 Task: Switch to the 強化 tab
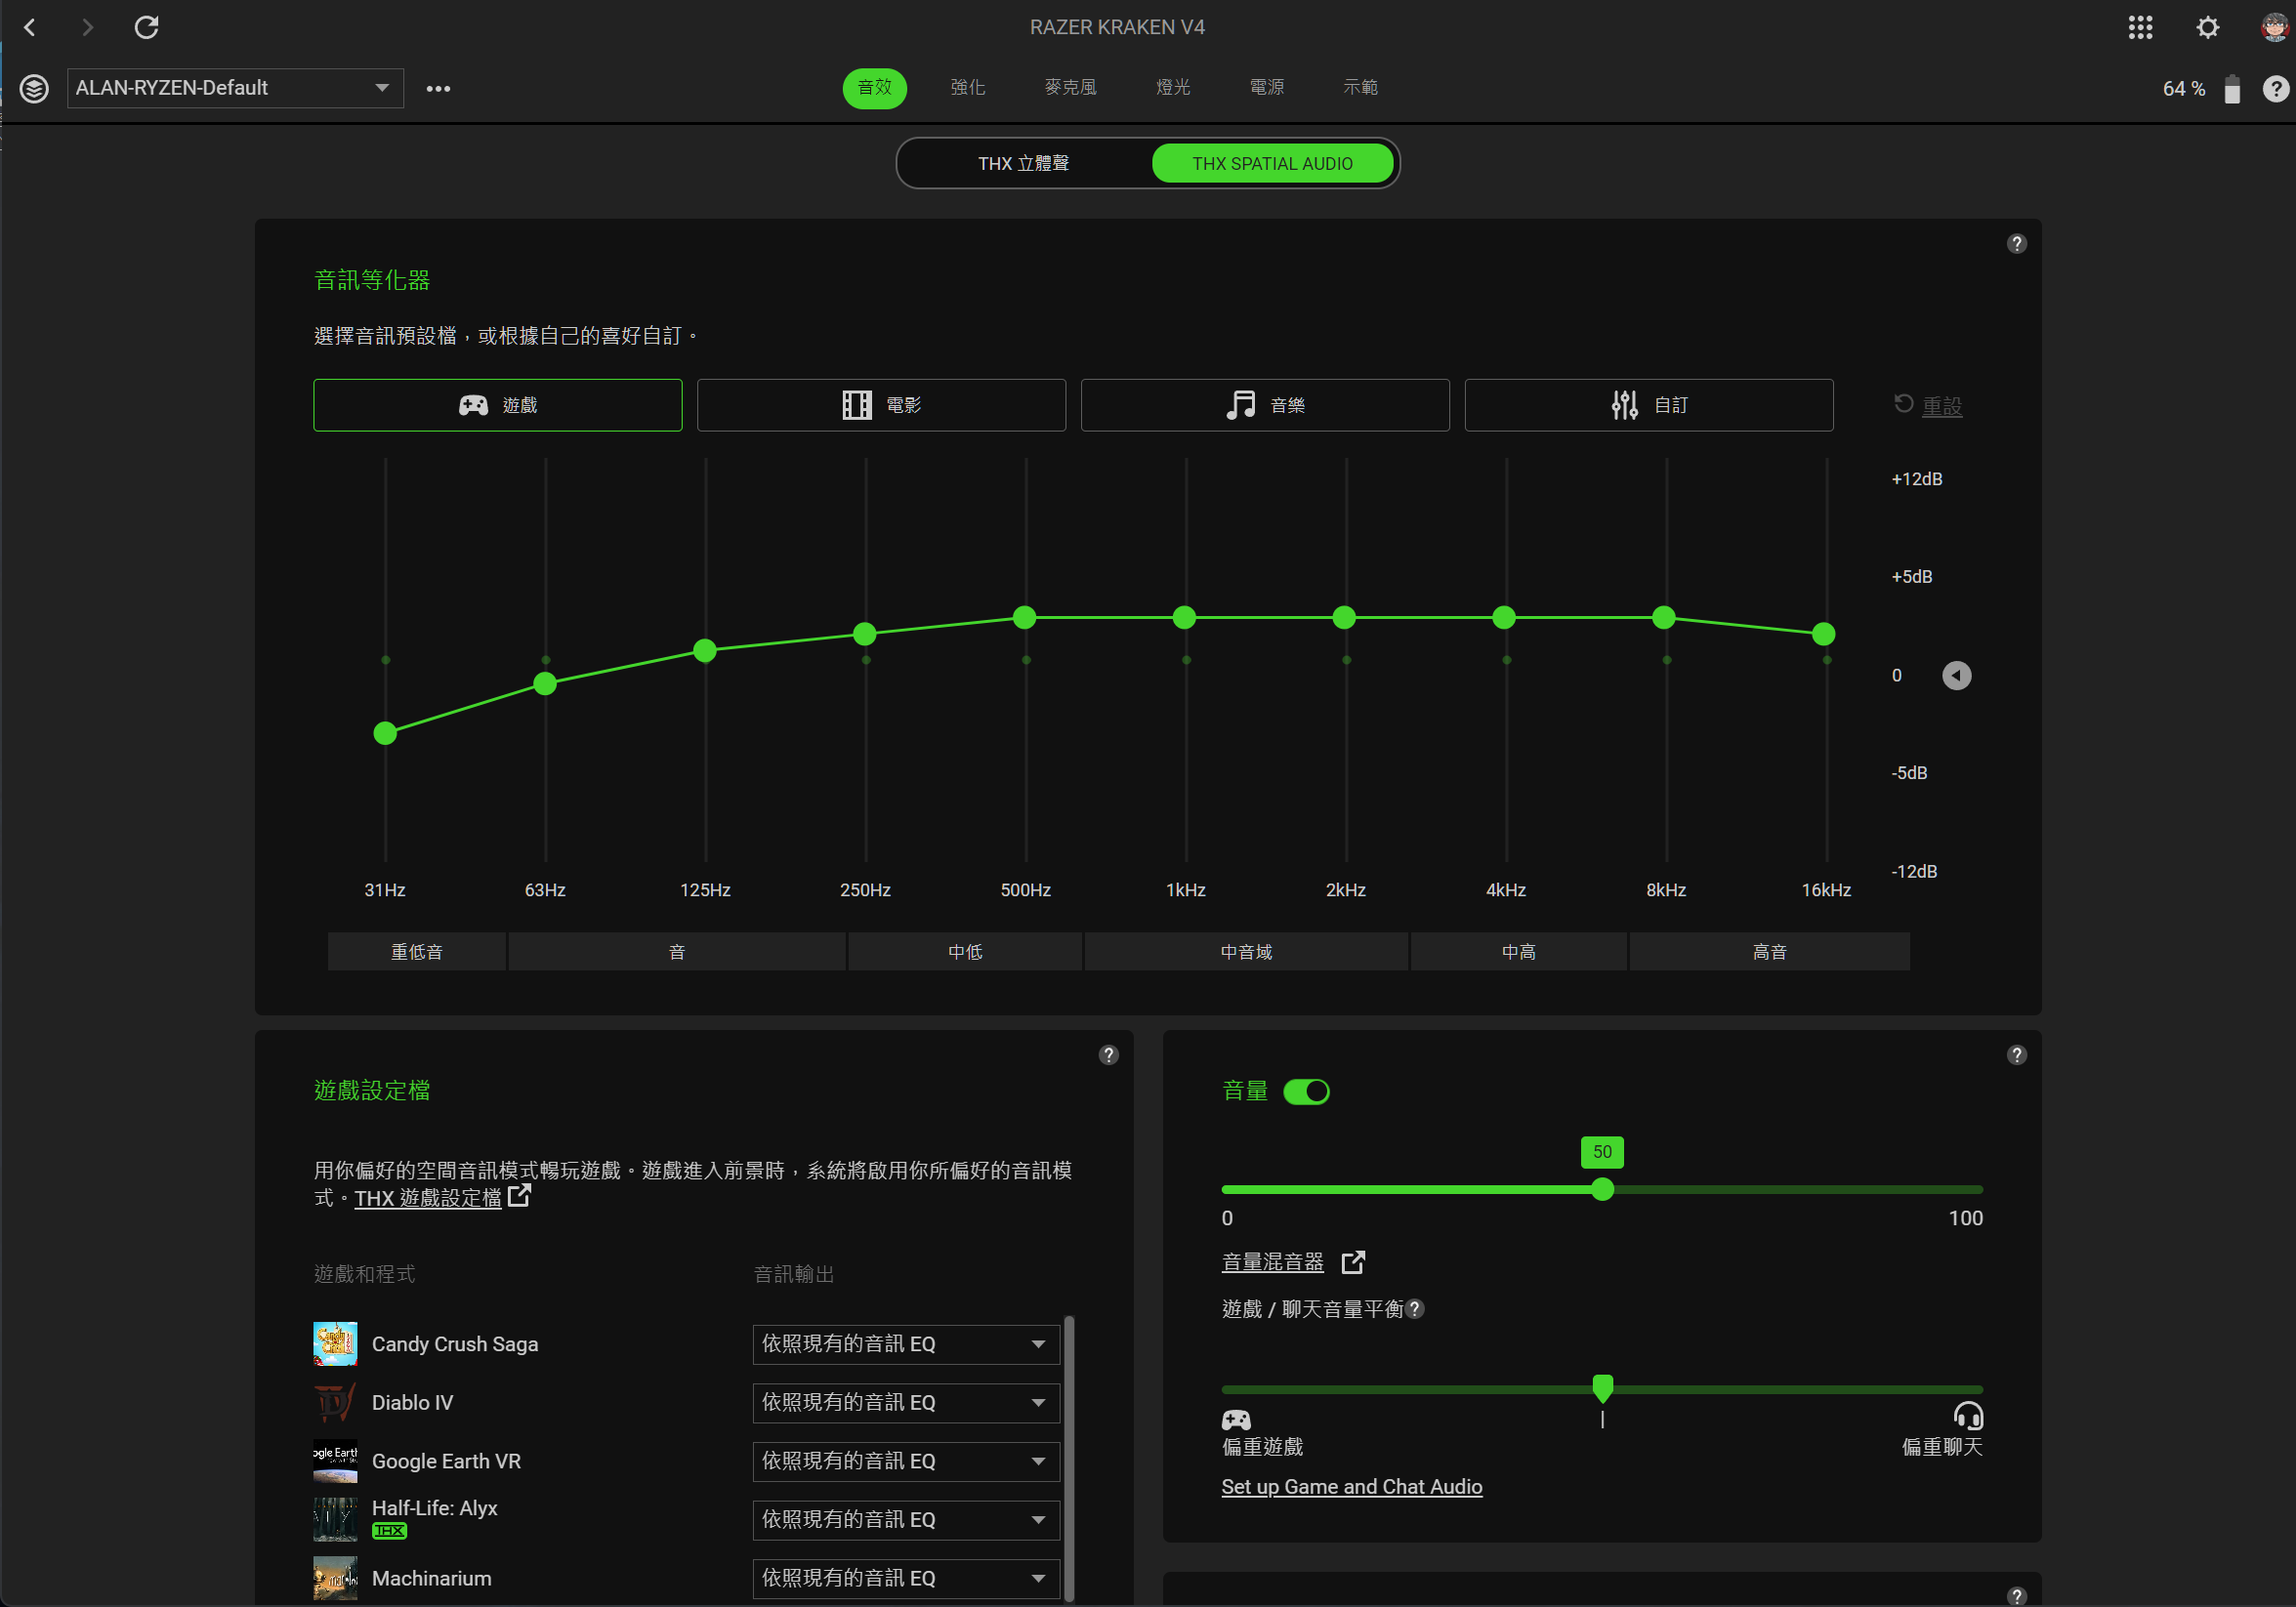[967, 88]
